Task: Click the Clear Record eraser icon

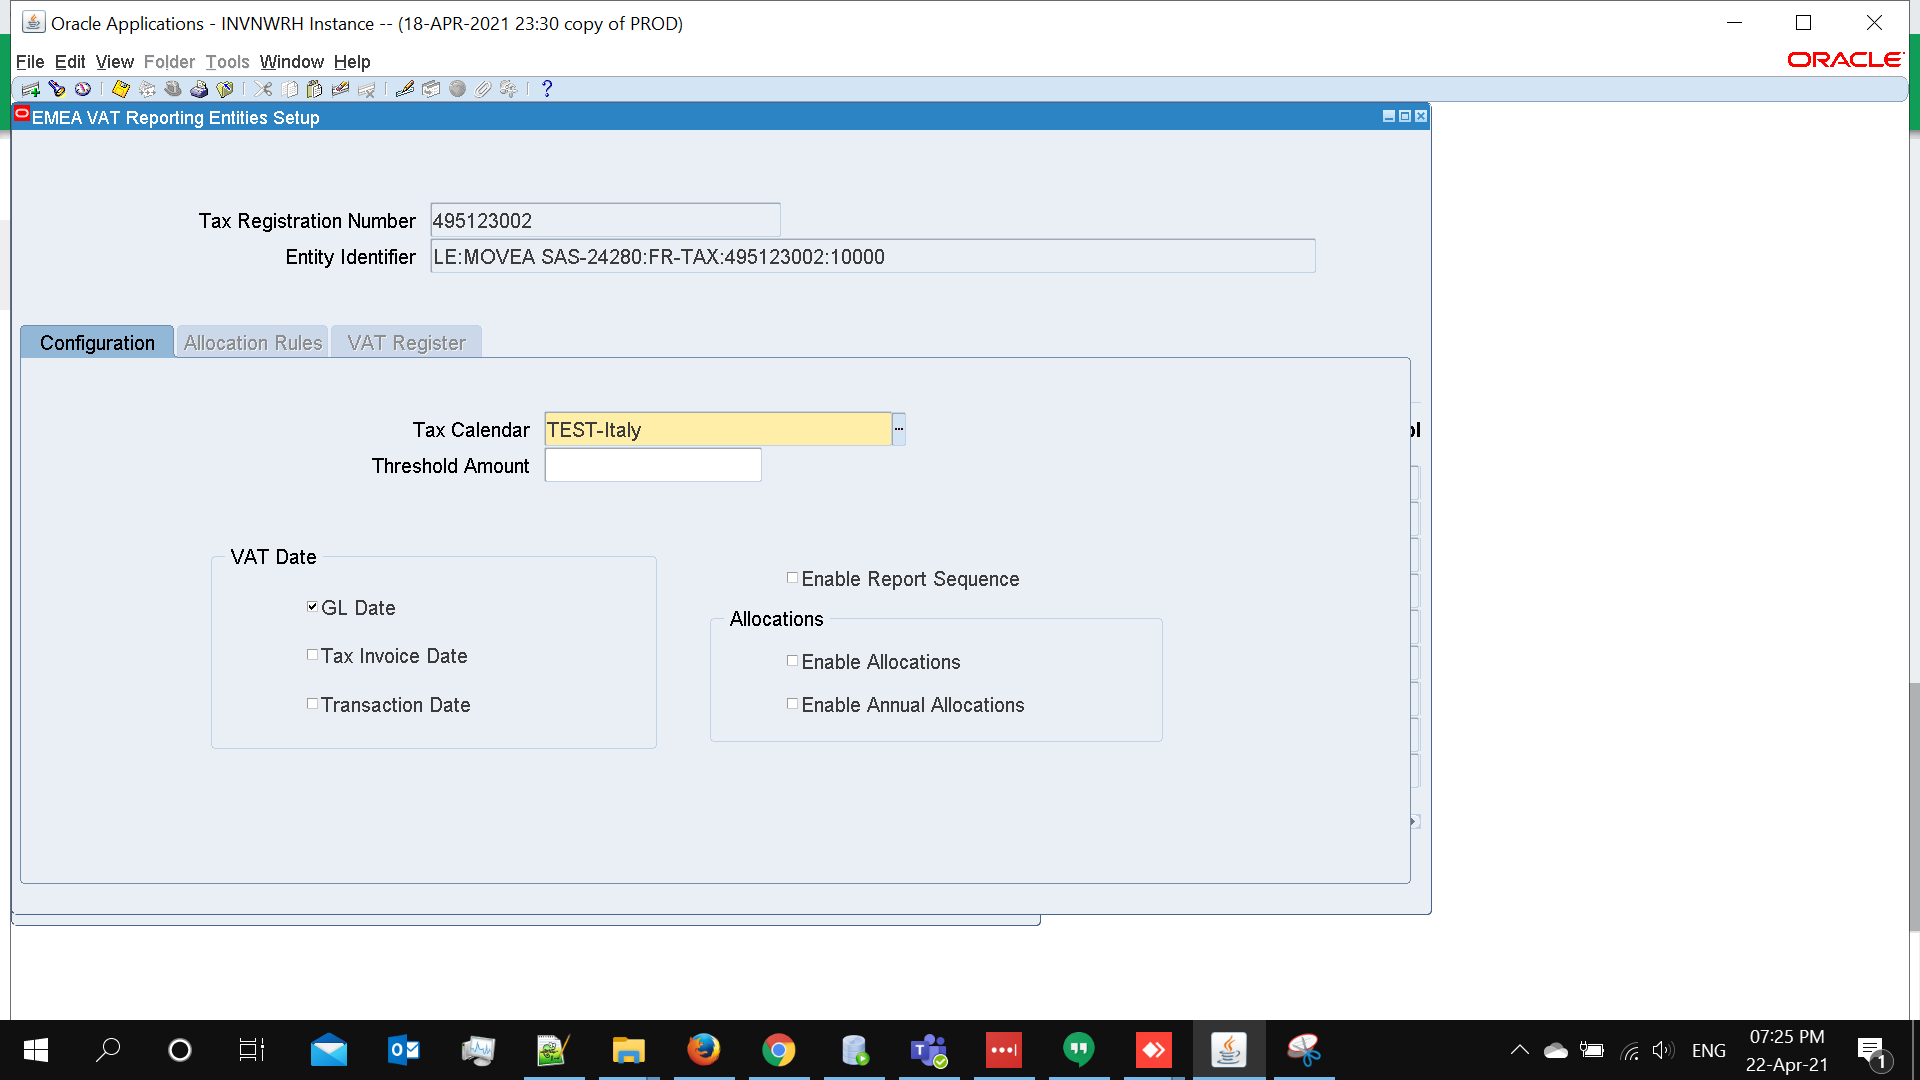Action: tap(341, 89)
